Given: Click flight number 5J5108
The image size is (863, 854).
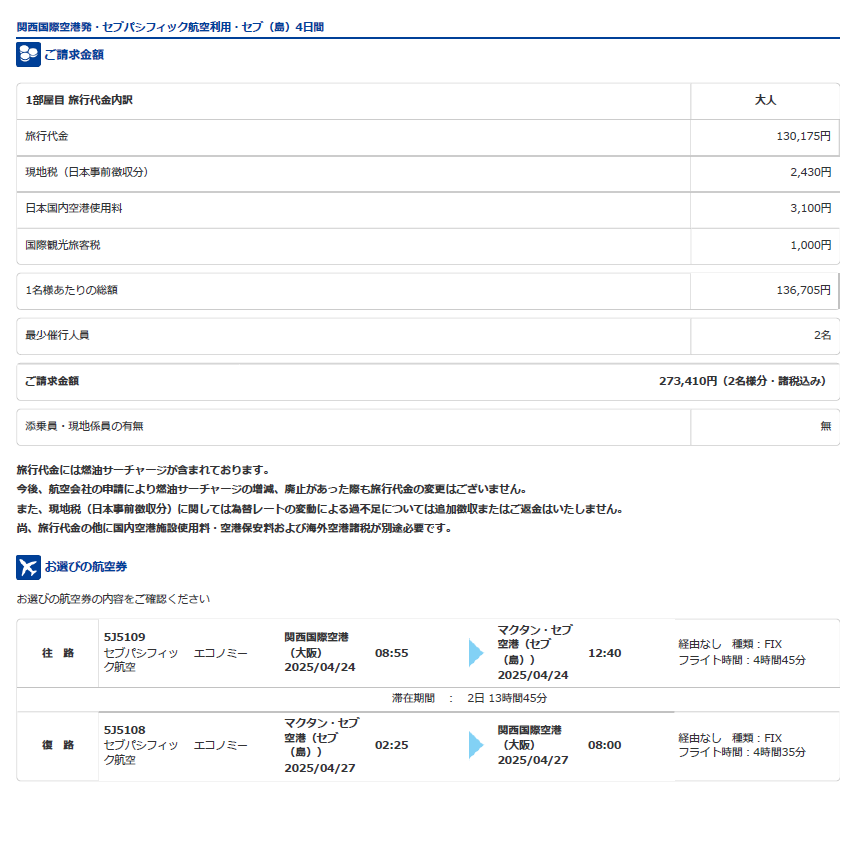Looking at the screenshot, I should tap(124, 730).
